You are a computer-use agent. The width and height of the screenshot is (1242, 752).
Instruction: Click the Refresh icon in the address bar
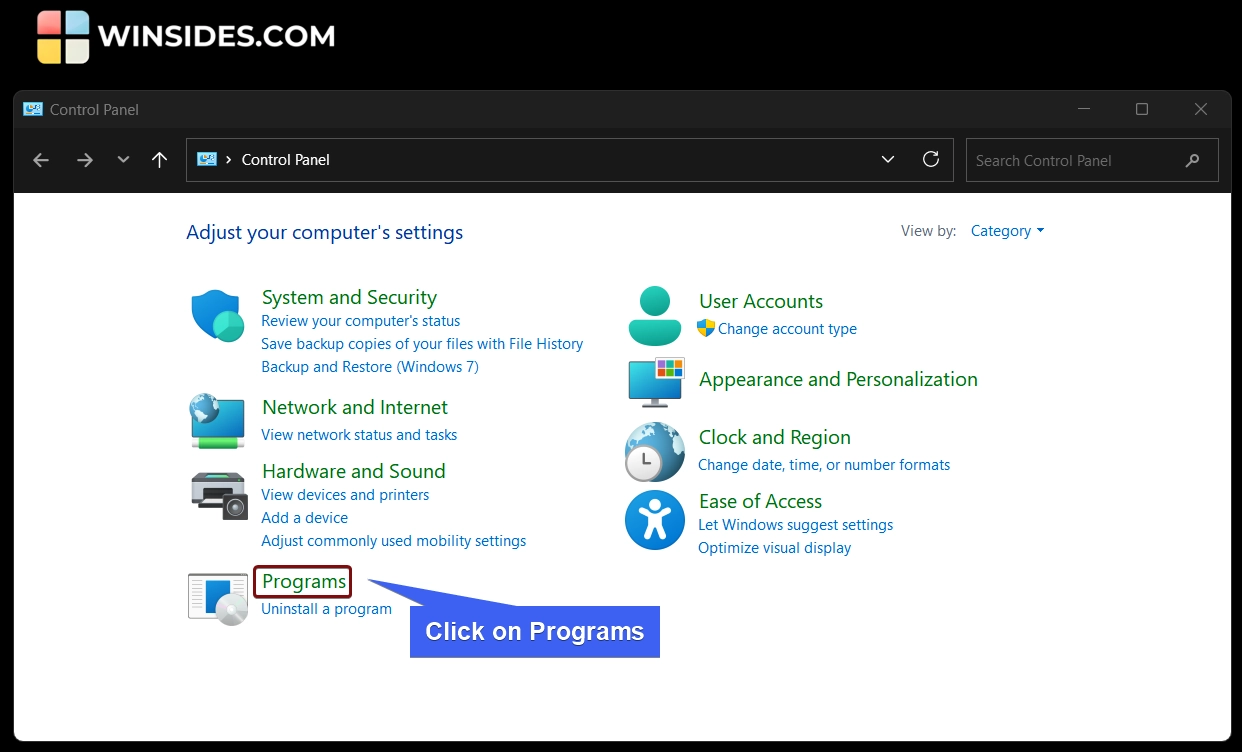click(x=931, y=159)
